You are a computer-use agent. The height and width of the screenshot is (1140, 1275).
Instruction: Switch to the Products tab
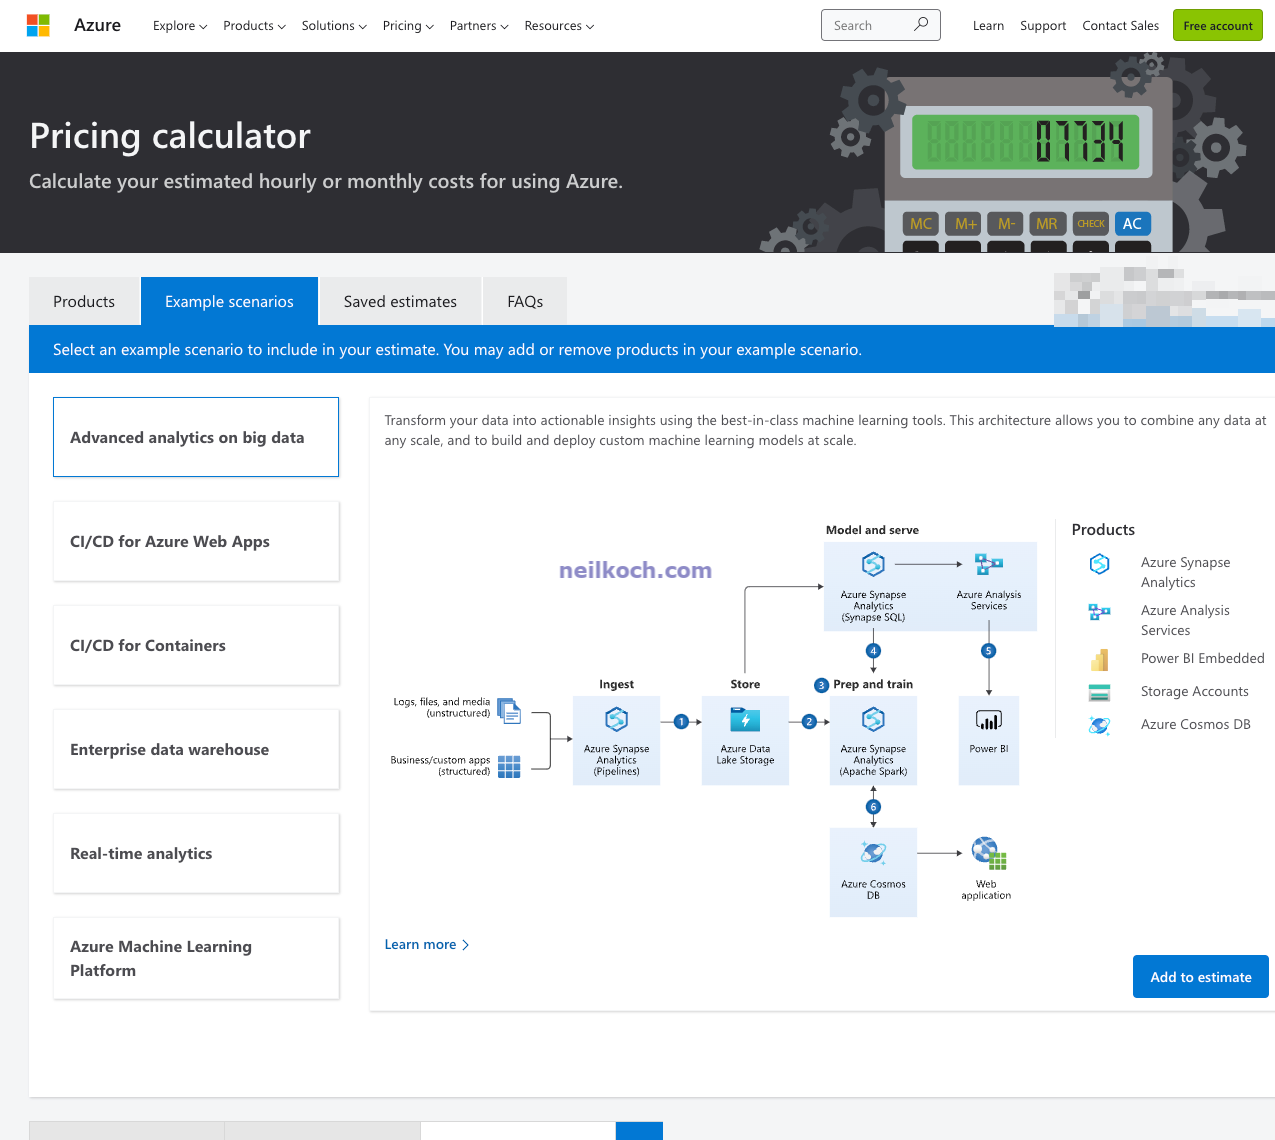pyautogui.click(x=84, y=301)
